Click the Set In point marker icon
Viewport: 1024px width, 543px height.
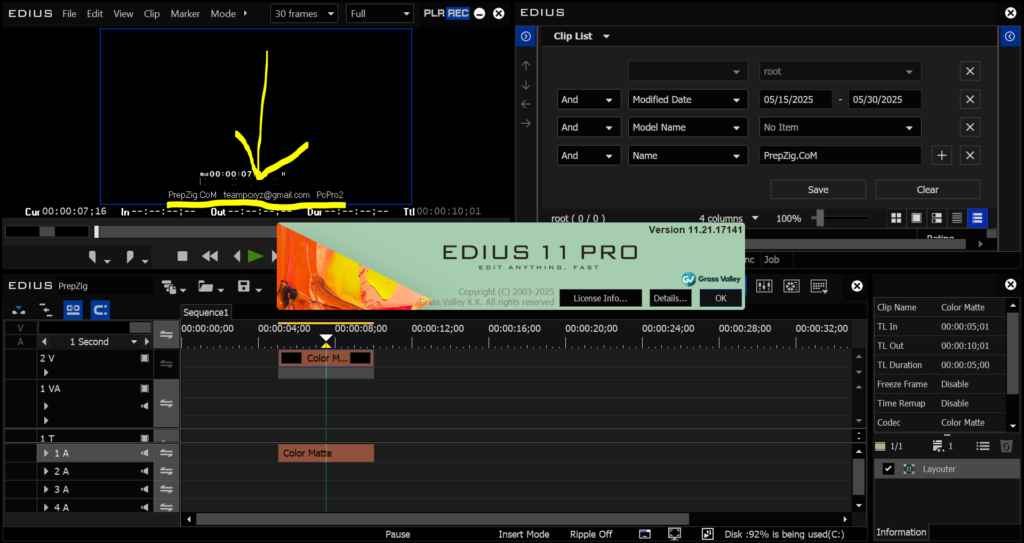[x=93, y=257]
